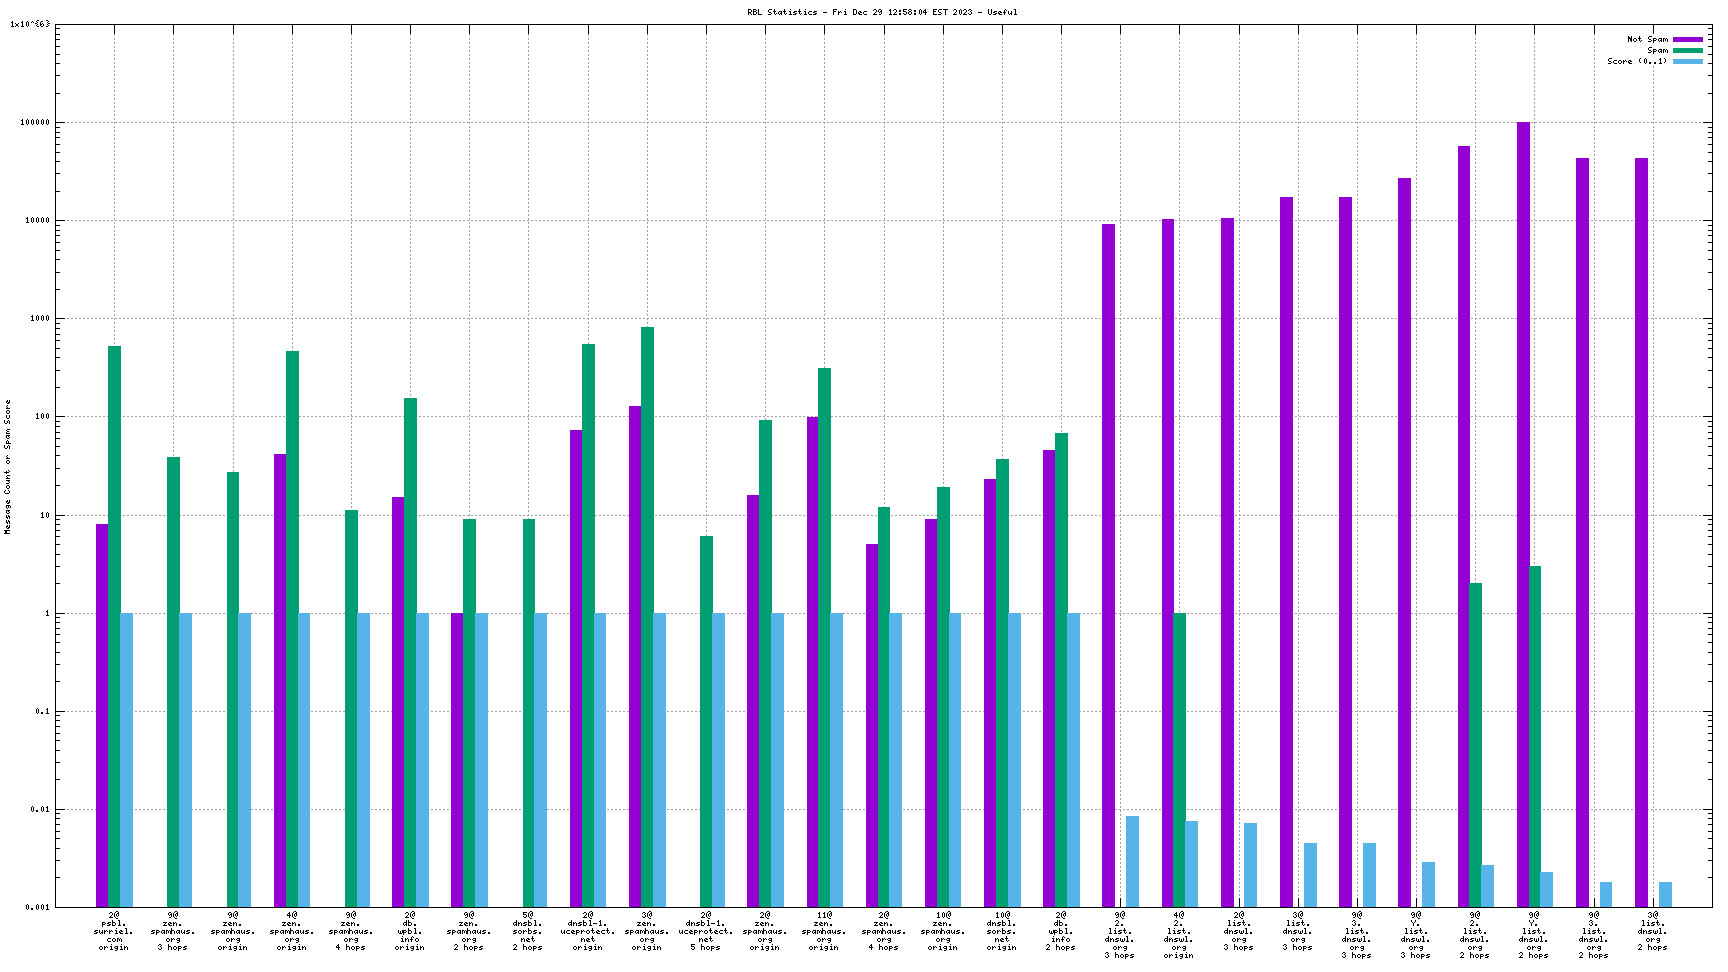Viewport: 1728px width, 972px height.
Task: Select the db.wpbl.info origin axis label
Action: pyautogui.click(x=410, y=931)
